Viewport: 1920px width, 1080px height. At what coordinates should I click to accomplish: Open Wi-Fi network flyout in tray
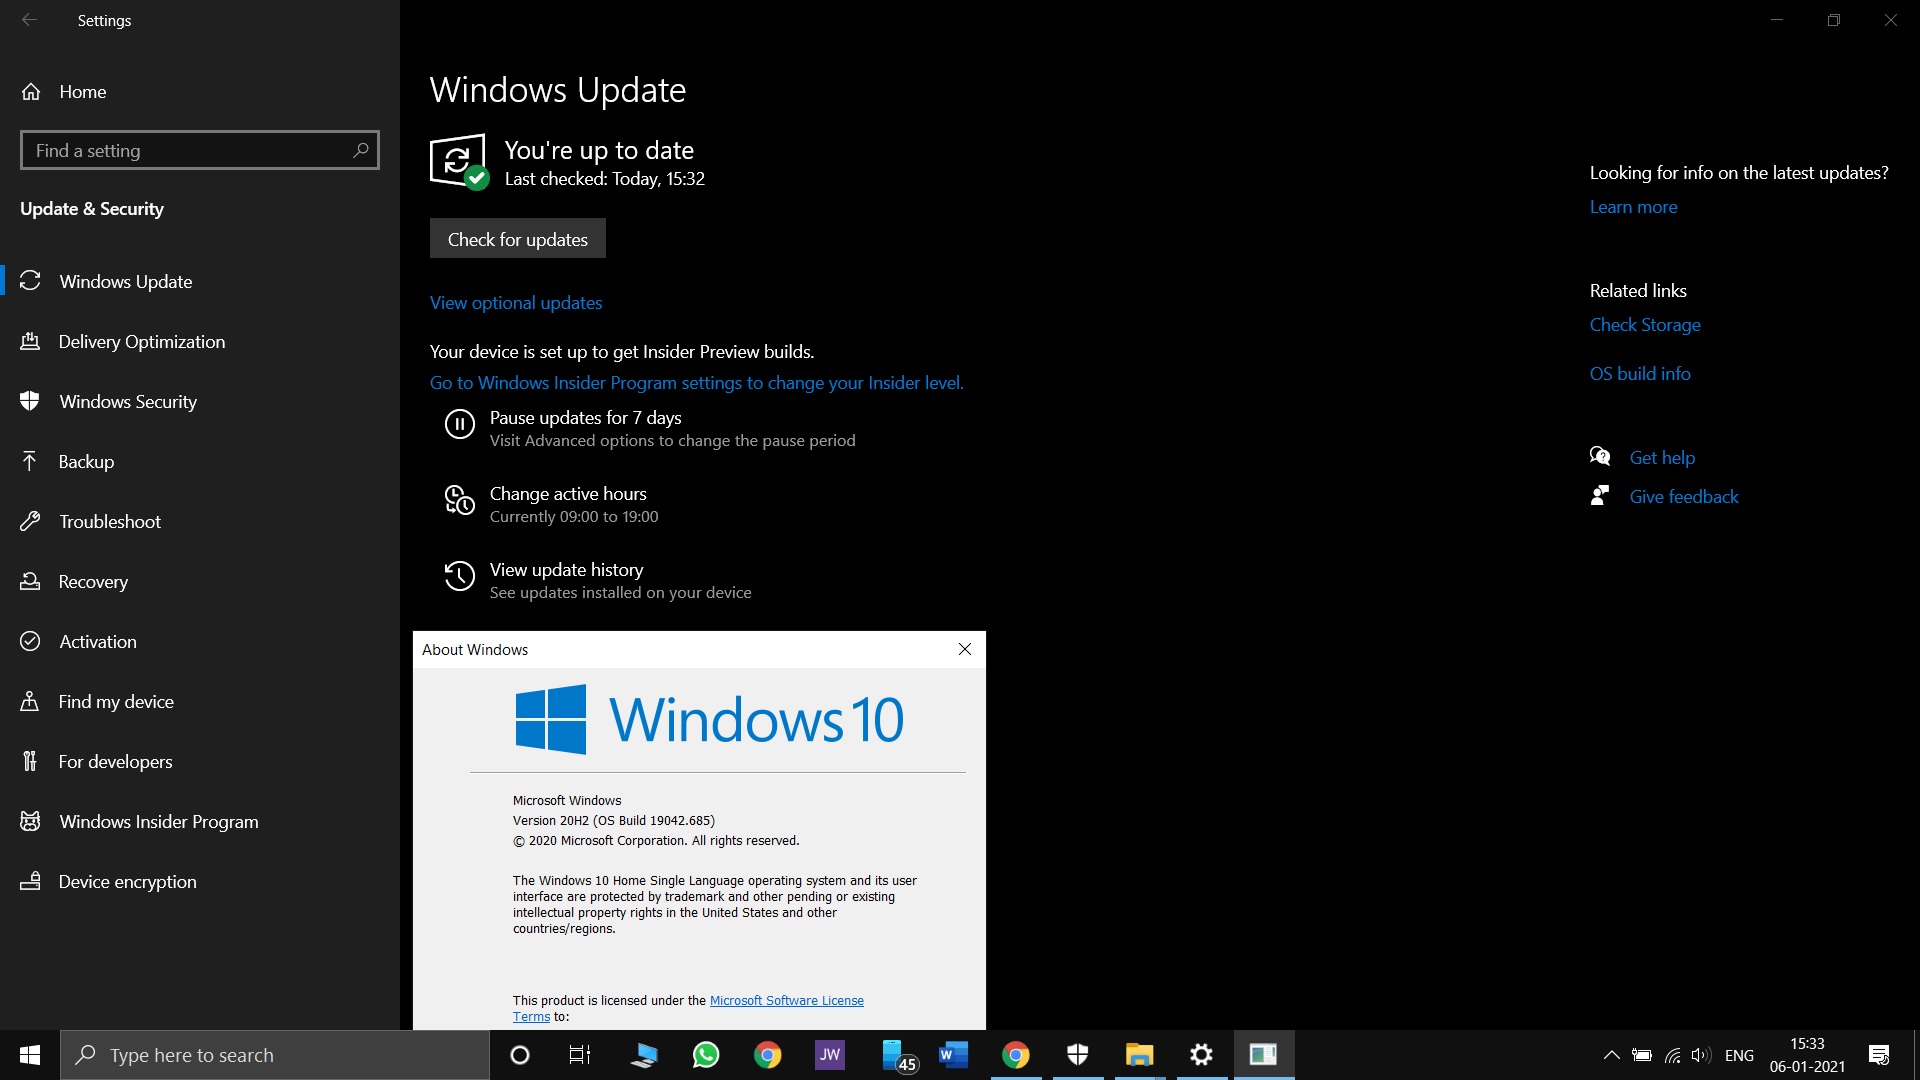(x=1673, y=1055)
